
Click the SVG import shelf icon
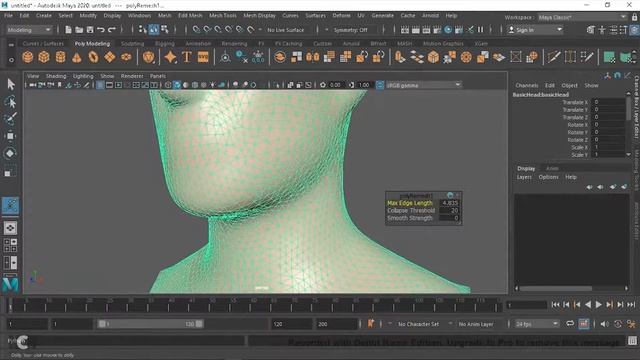click(203, 57)
